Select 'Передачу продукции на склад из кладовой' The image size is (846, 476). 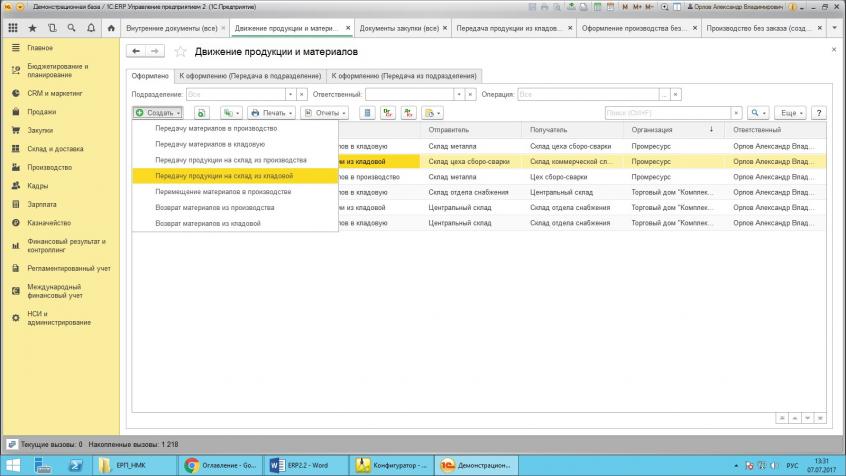tap(224, 176)
